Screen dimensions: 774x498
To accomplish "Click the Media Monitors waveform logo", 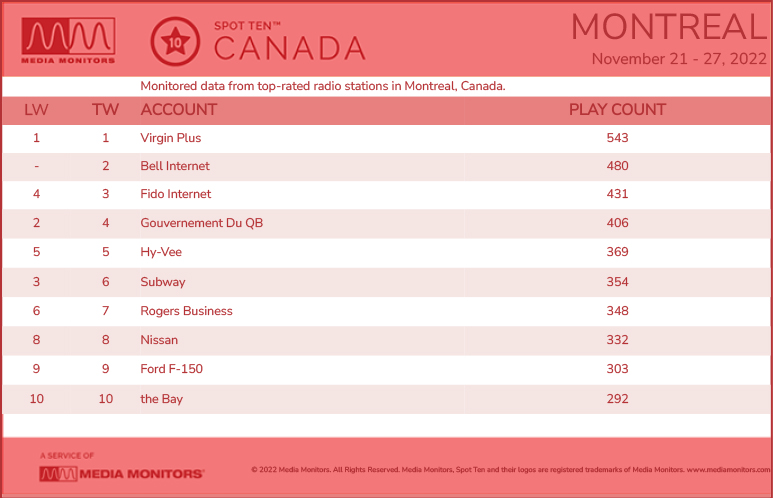I will pyautogui.click(x=69, y=40).
